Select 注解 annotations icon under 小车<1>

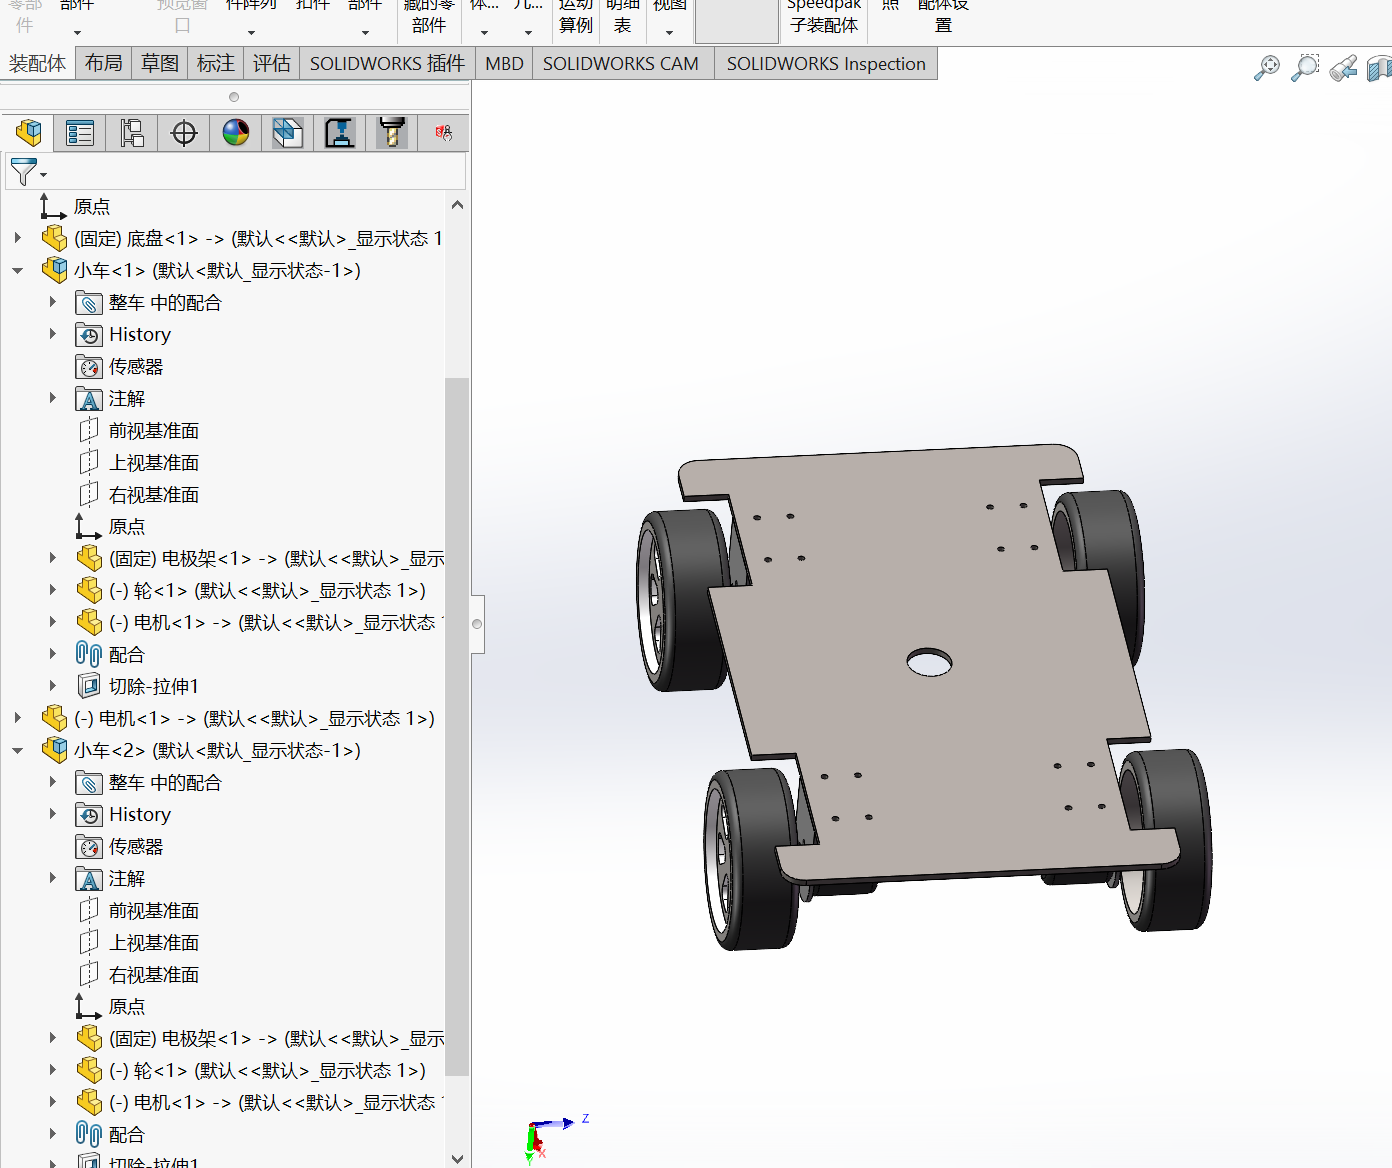(89, 399)
